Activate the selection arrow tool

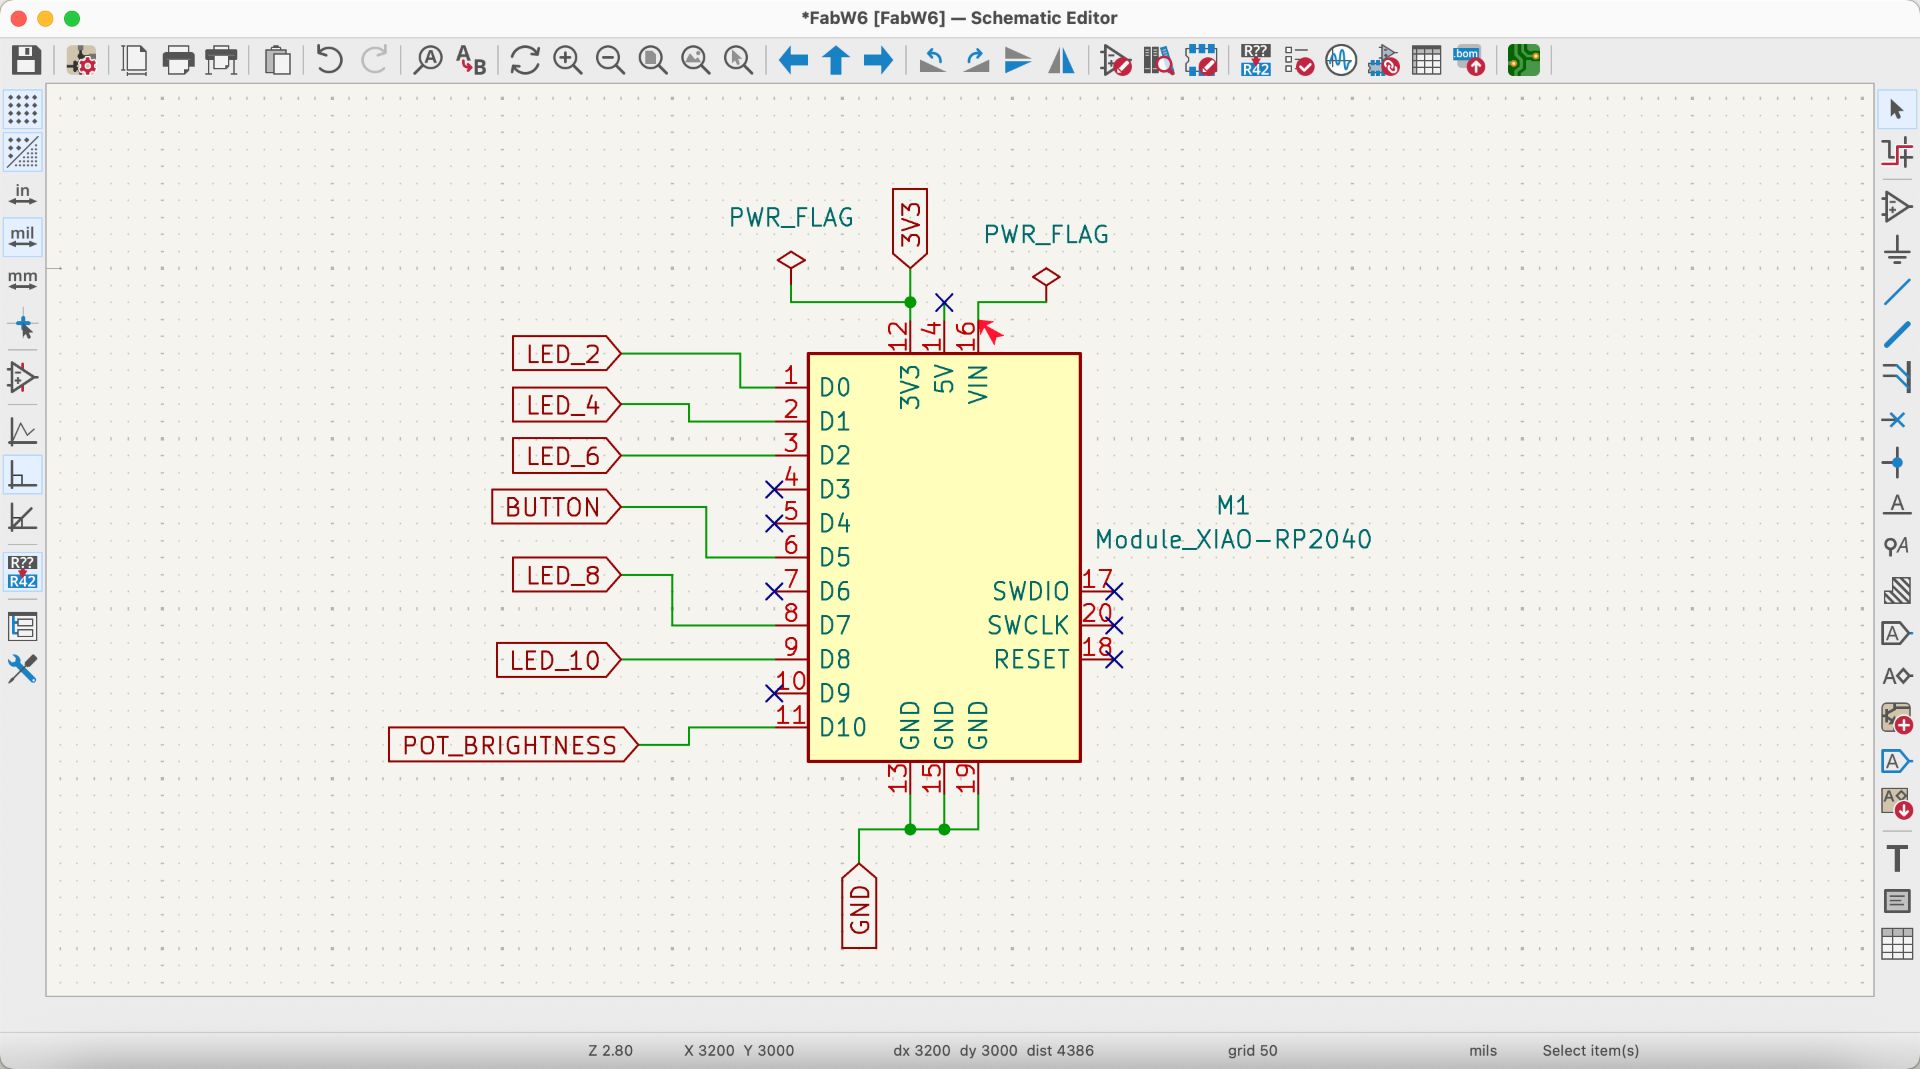[1897, 110]
